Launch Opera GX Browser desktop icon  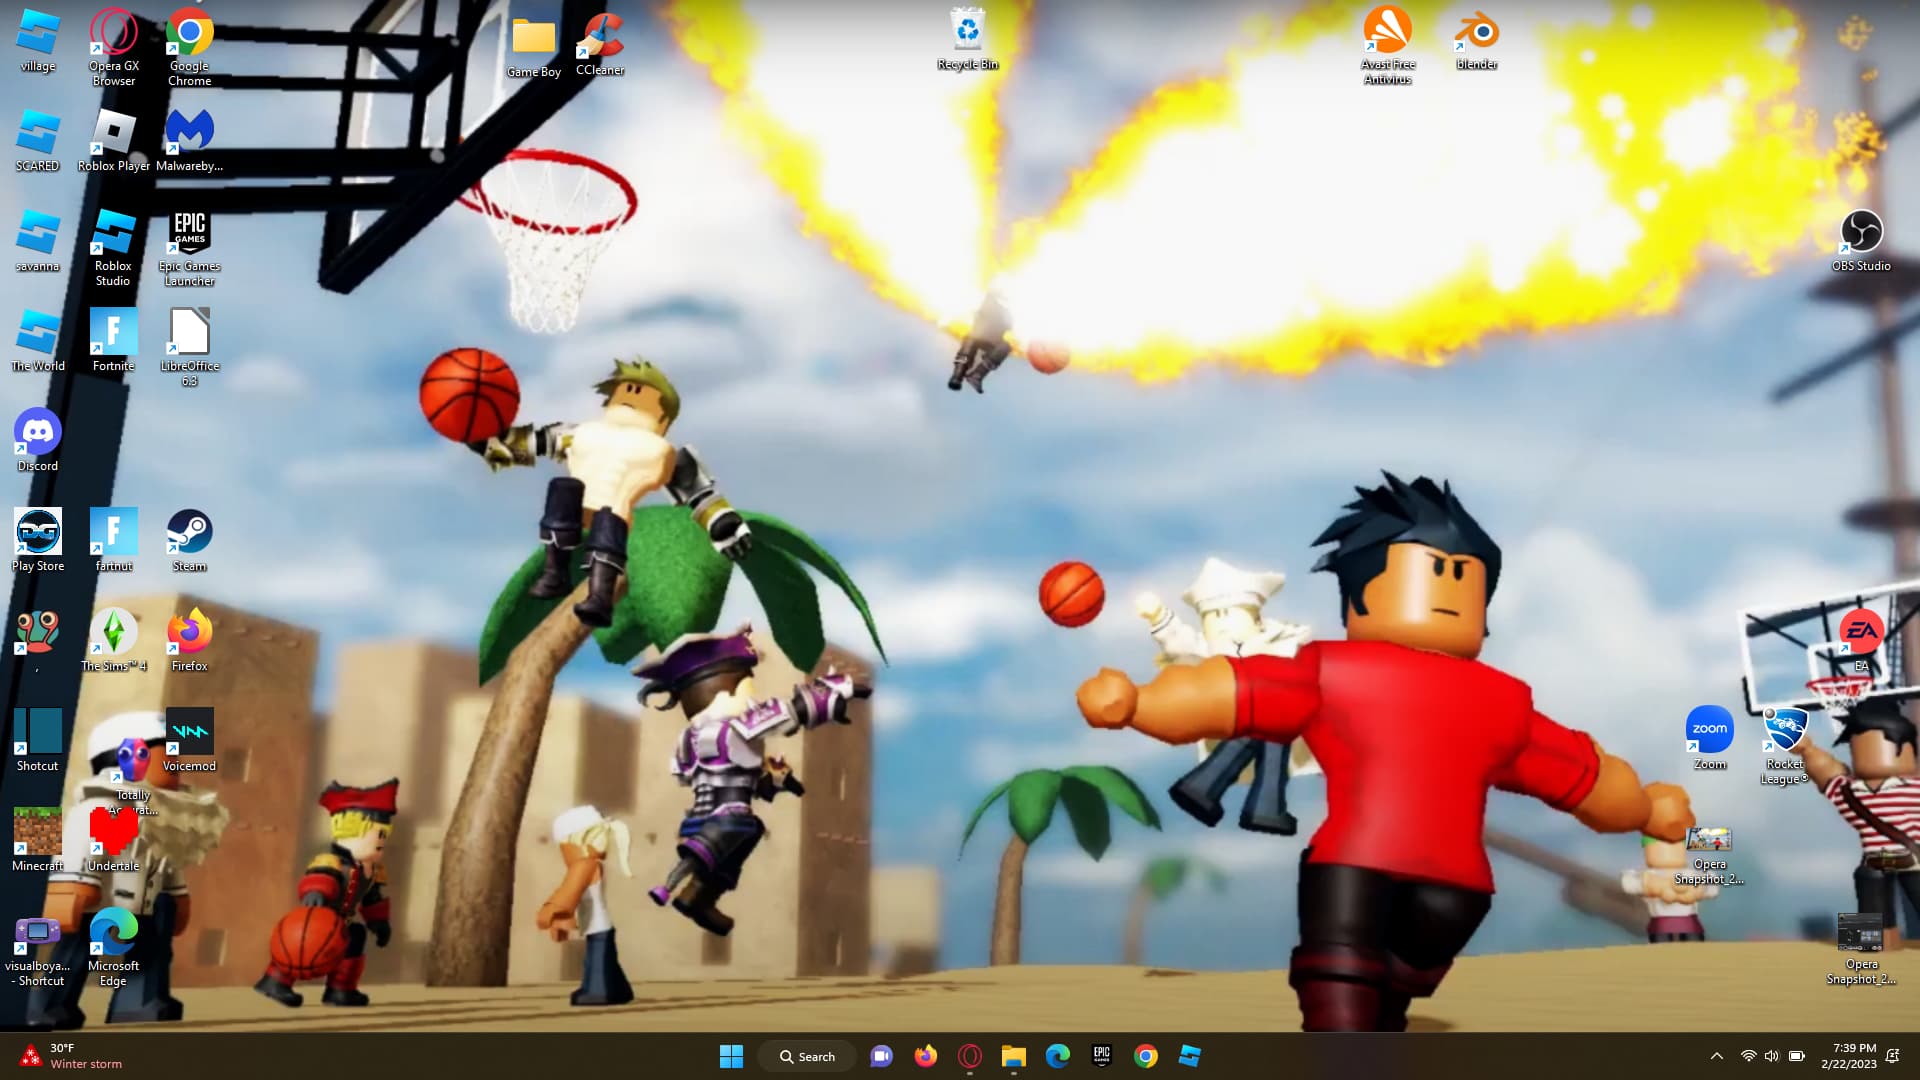tap(114, 47)
